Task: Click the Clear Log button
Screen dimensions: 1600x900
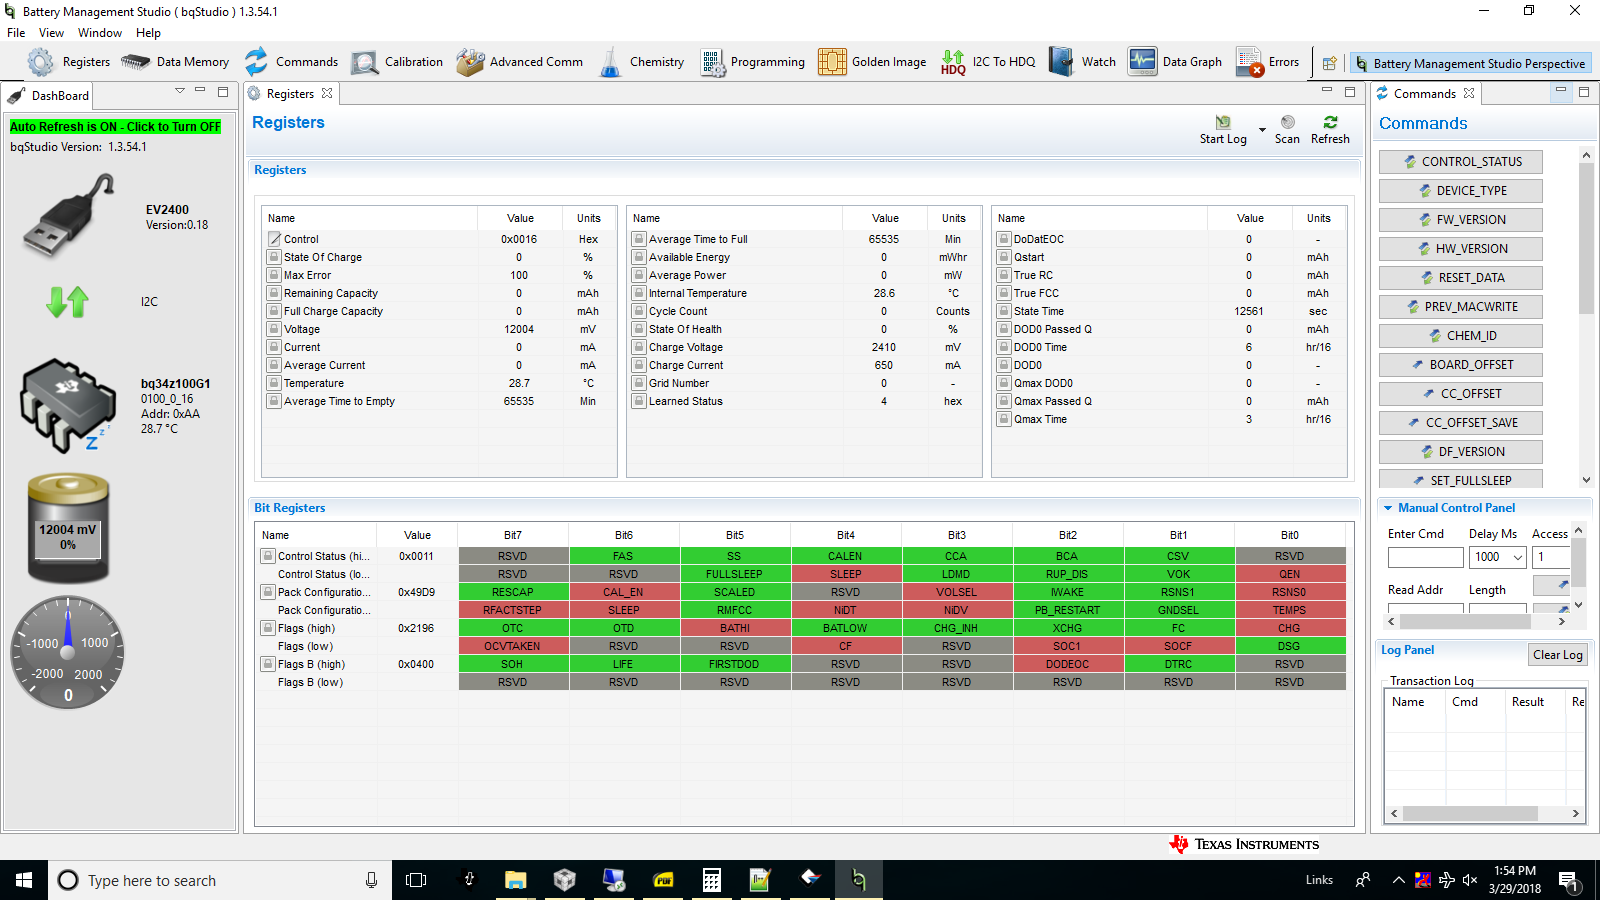Action: click(1558, 655)
